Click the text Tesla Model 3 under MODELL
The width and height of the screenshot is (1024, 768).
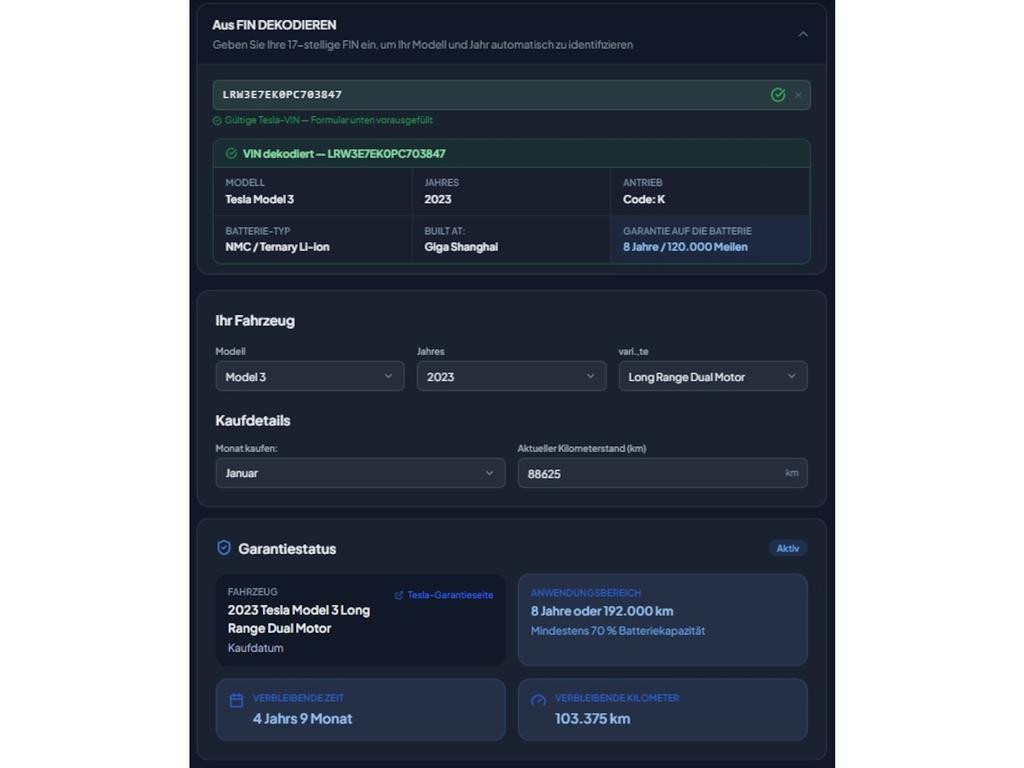pyautogui.click(x=259, y=200)
